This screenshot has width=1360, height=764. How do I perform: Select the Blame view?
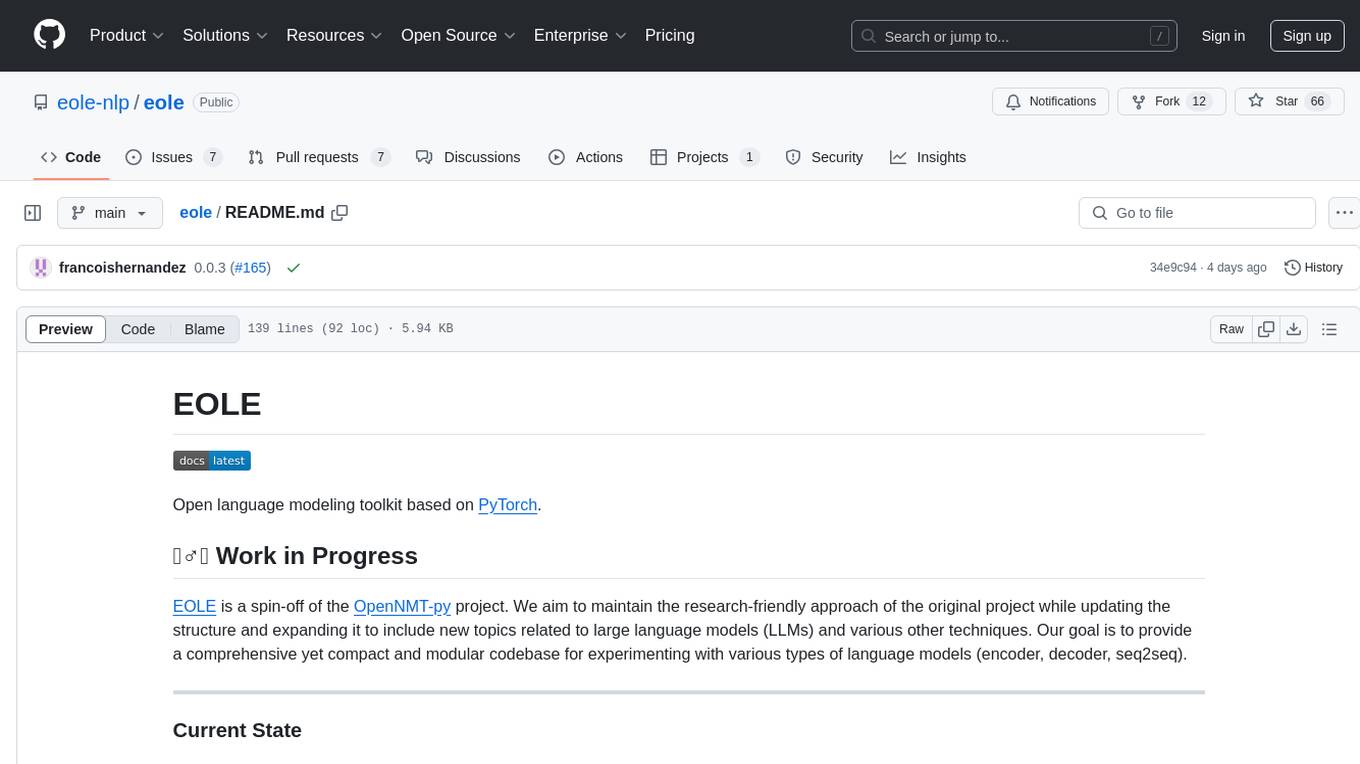(205, 329)
